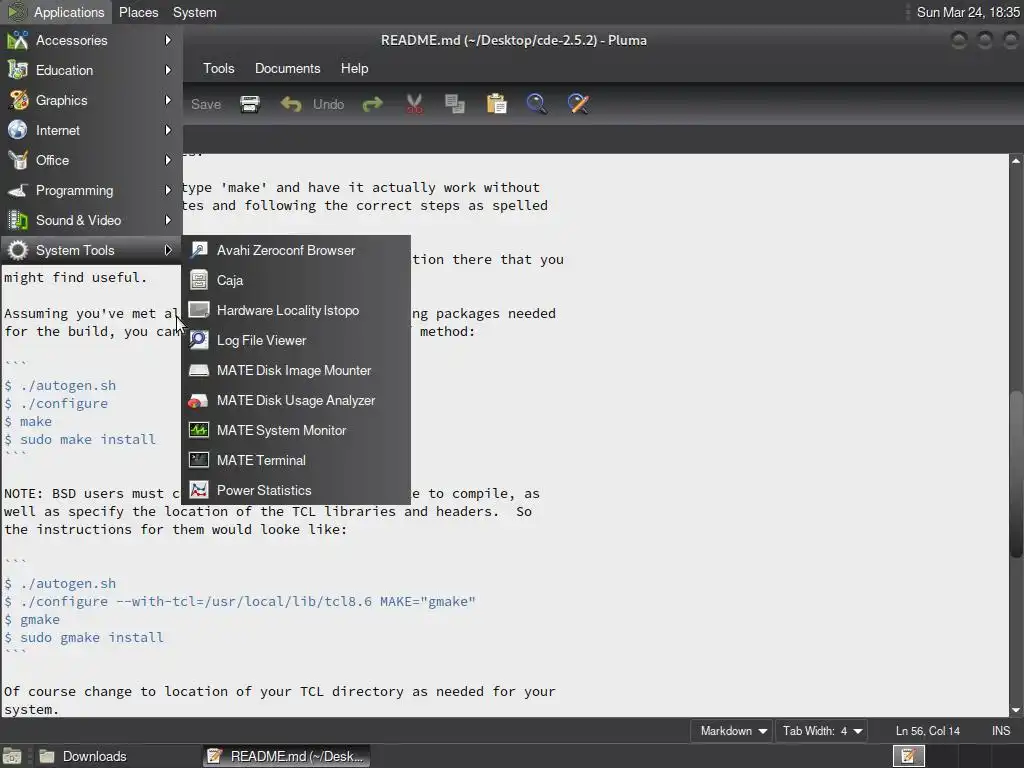The image size is (1024, 768).
Task: Click the MATE Terminal icon
Action: pyautogui.click(x=199, y=460)
